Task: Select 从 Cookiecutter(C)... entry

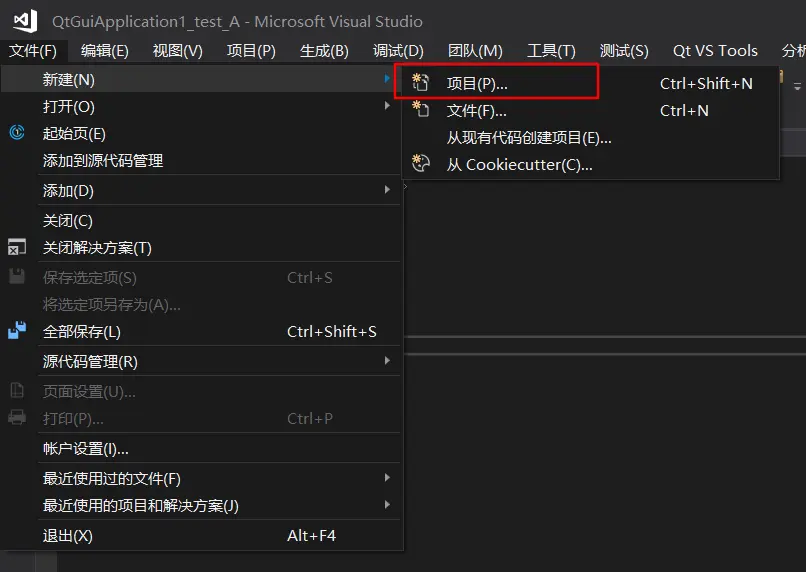Action: pyautogui.click(x=590, y=164)
